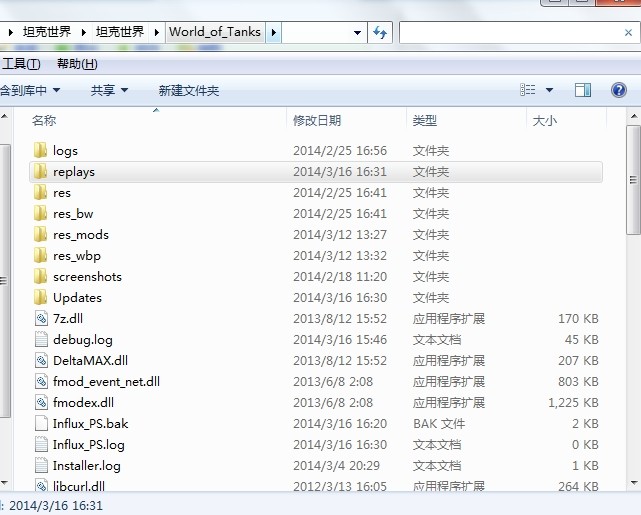Click the date 2014/2/18 11:20
641x515 pixels.
point(340,277)
